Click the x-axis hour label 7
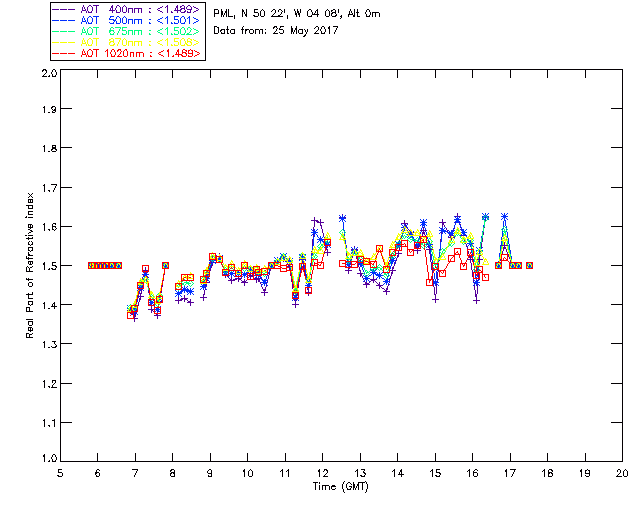 pos(135,473)
